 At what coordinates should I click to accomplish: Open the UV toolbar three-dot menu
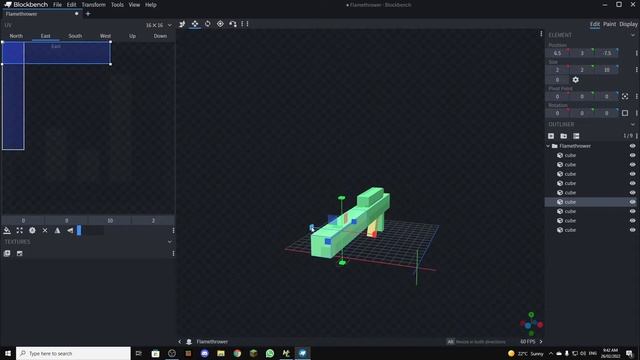(173, 231)
